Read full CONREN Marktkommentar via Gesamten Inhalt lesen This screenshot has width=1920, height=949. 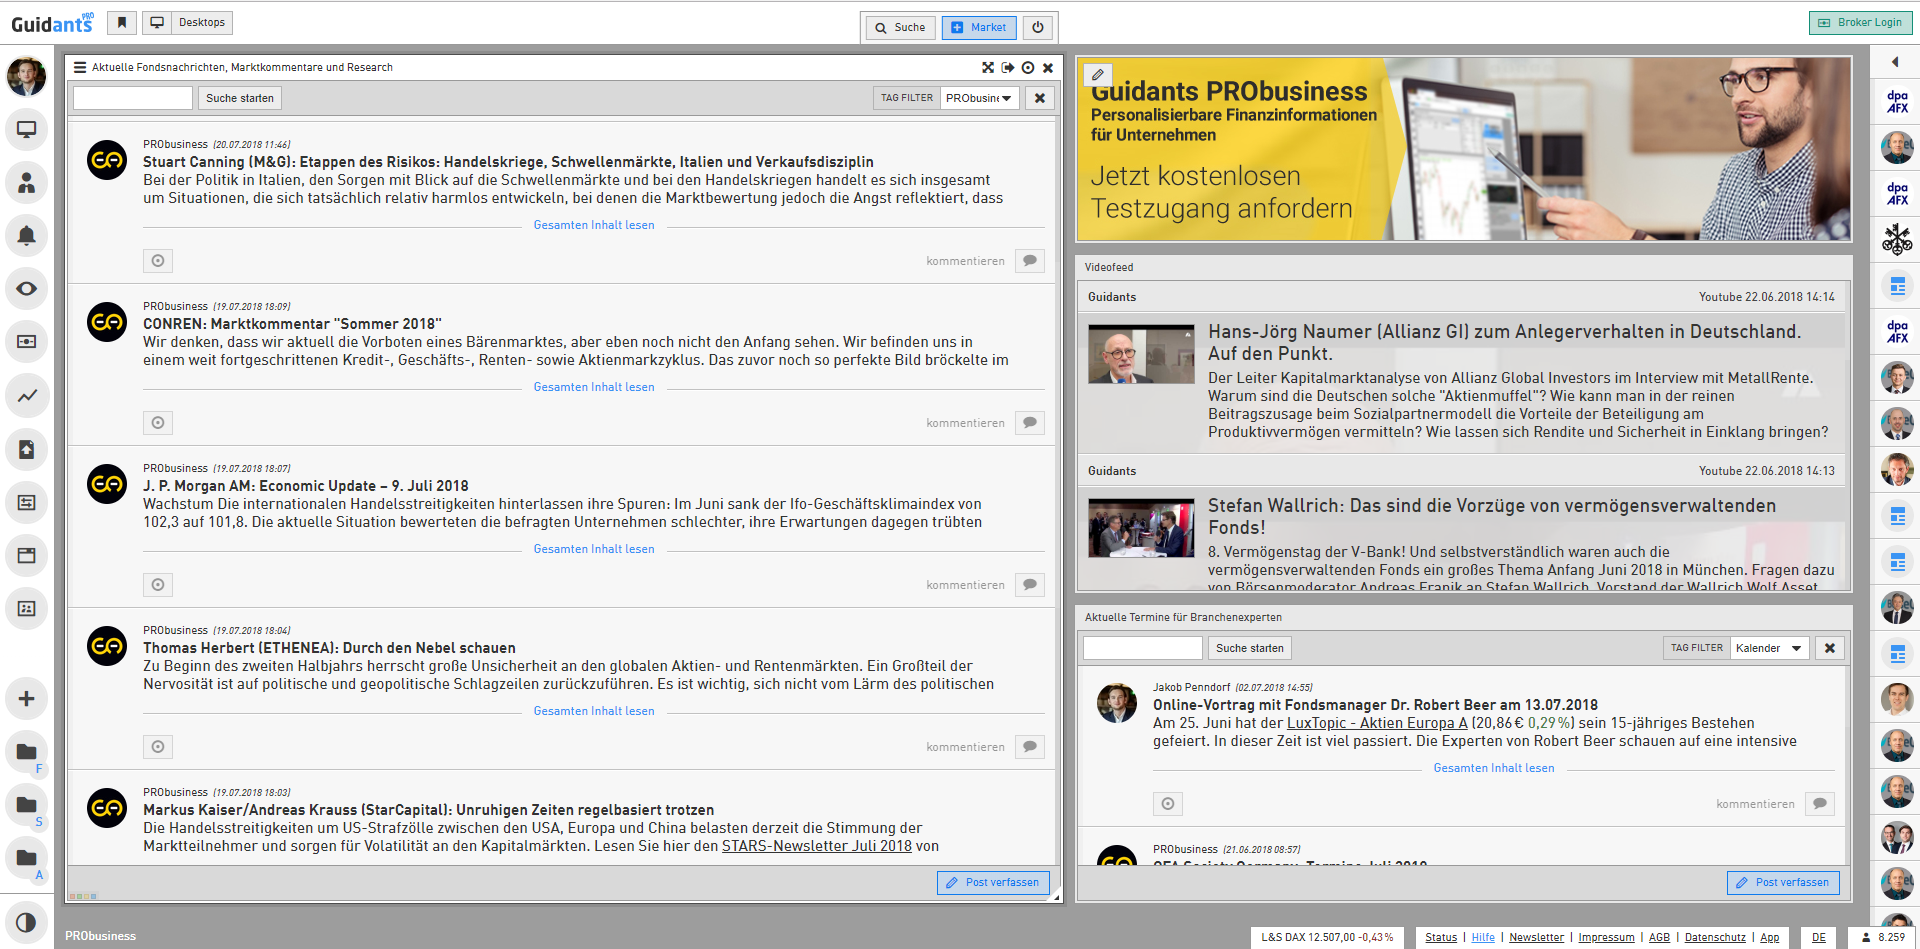point(594,387)
